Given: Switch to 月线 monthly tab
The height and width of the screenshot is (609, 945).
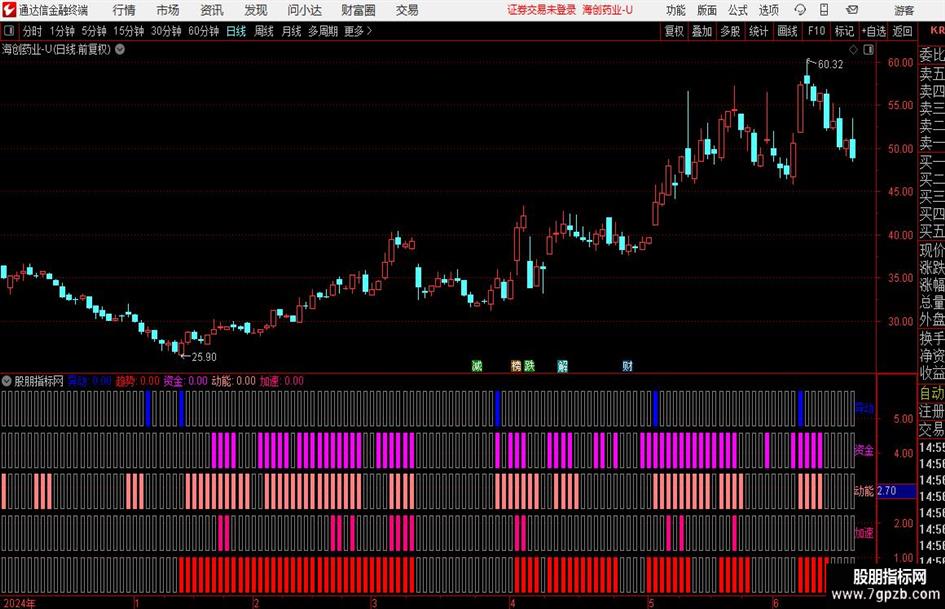Looking at the screenshot, I should coord(291,31).
